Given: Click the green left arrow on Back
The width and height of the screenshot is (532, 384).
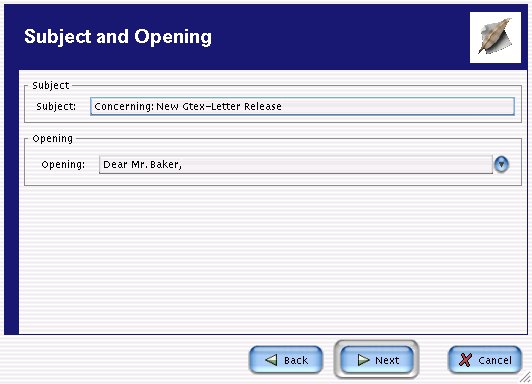Looking at the screenshot, I should coord(271,360).
